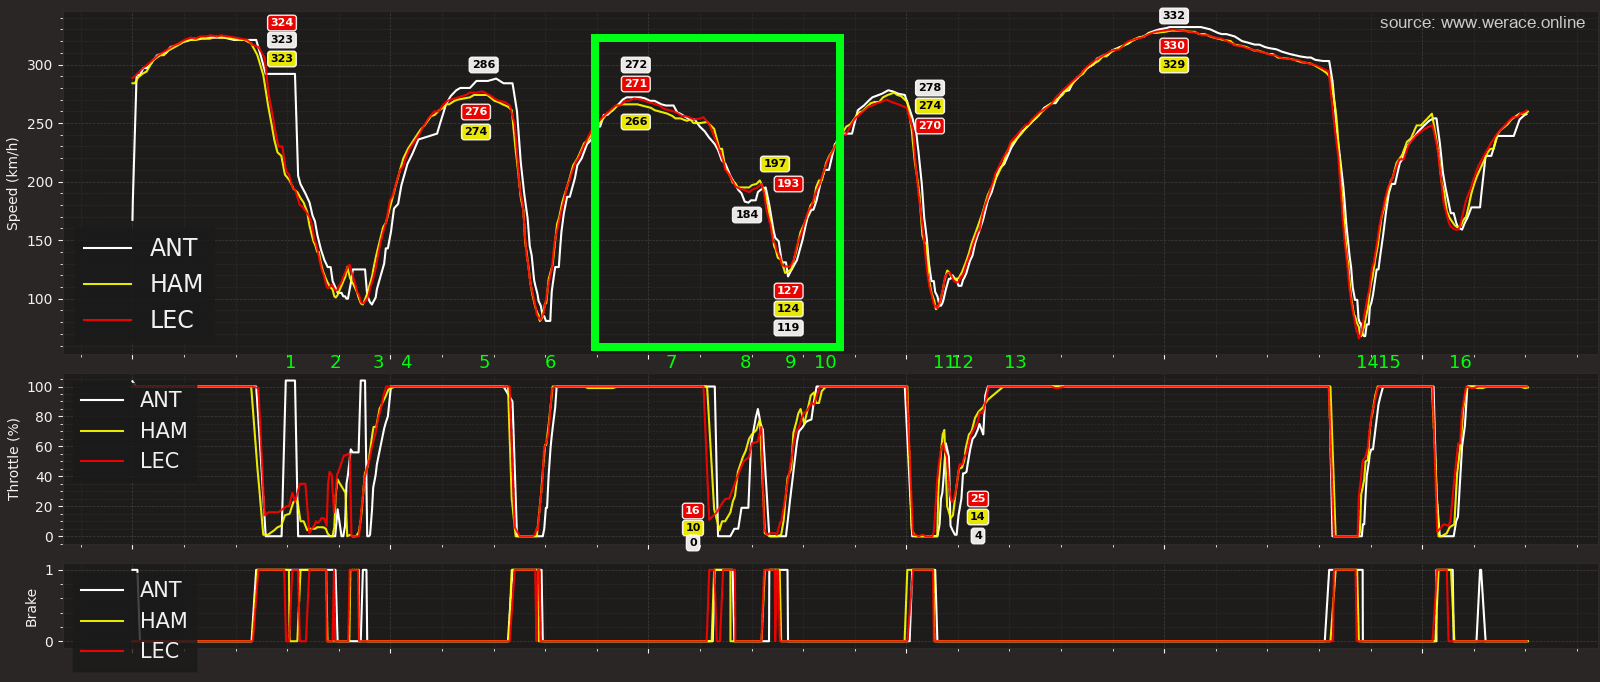This screenshot has width=1600, height=682.
Task: Select corner marker 7 on track axis
Action: 671,362
